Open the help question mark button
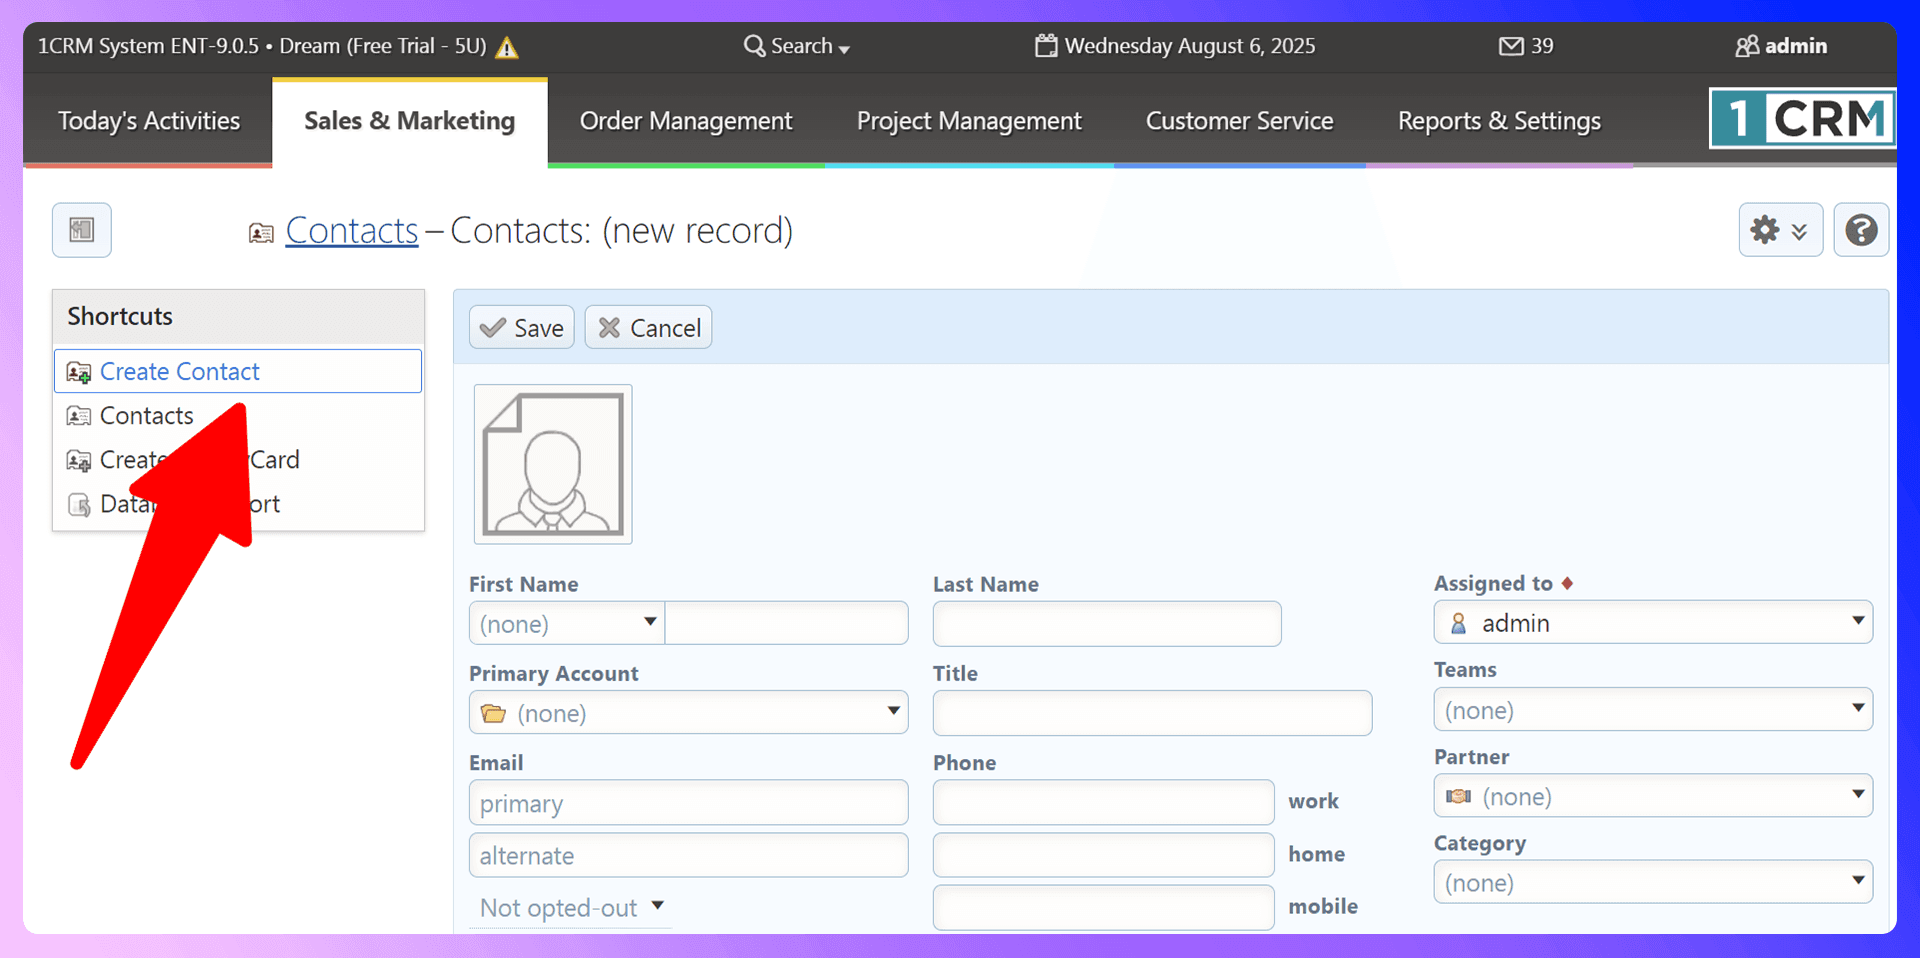Screen dimensions: 1920x958 (1861, 230)
